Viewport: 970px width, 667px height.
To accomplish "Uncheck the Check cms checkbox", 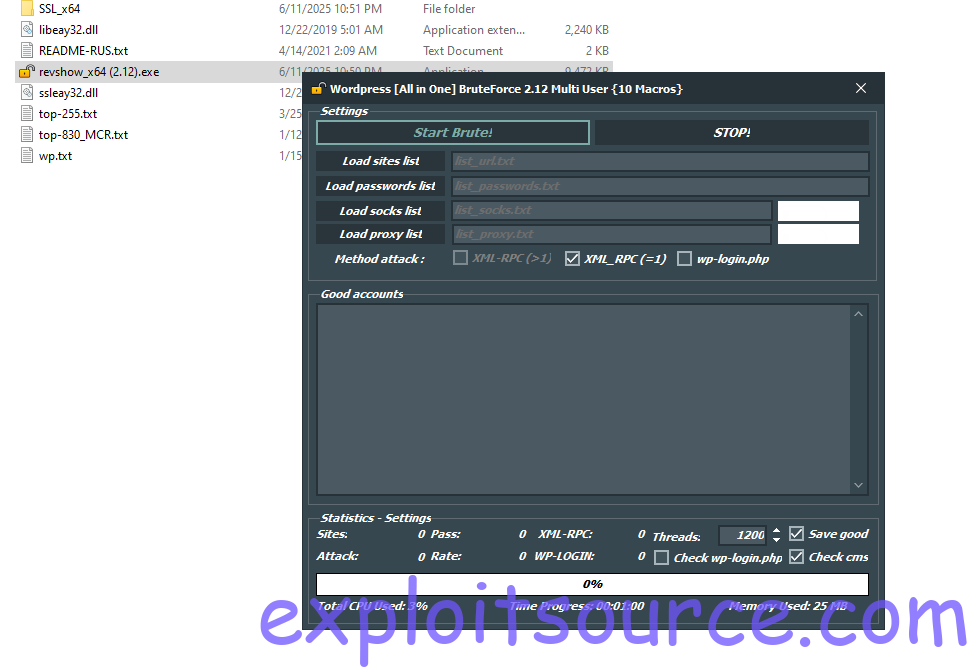I will (x=796, y=557).
